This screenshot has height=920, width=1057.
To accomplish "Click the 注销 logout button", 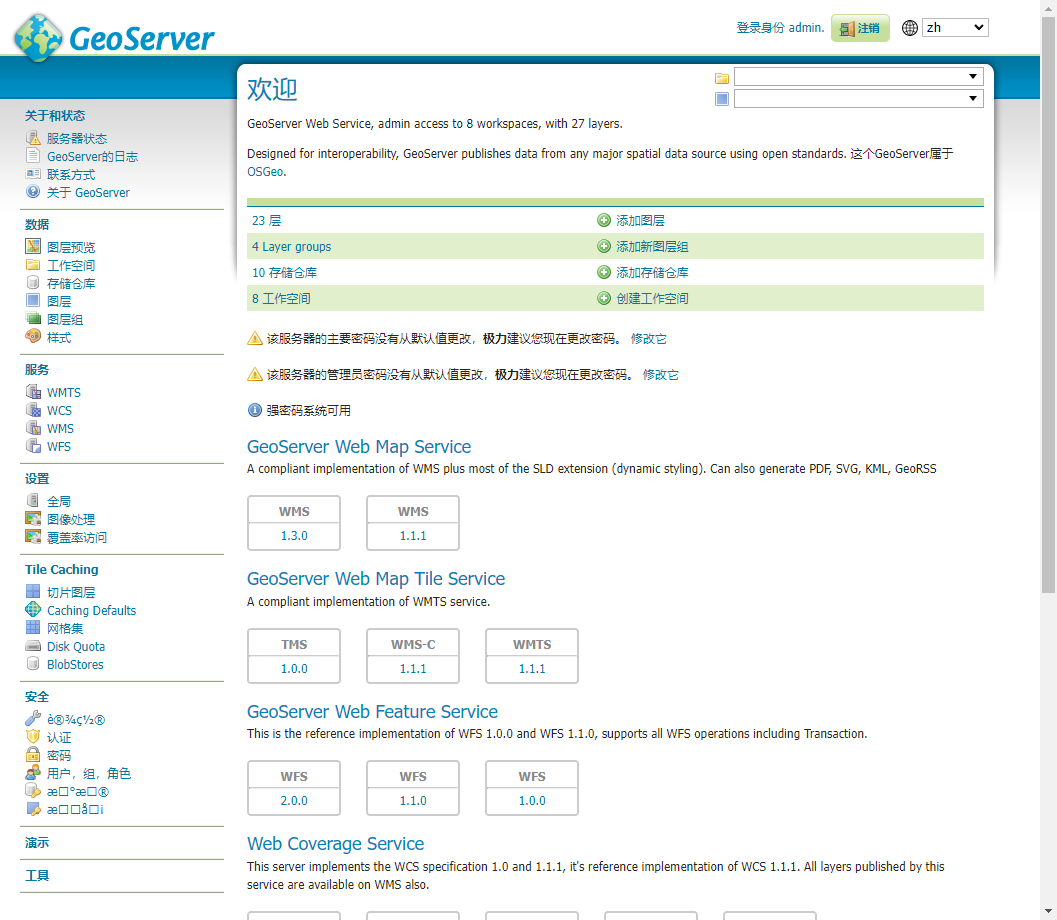I will click(860, 28).
